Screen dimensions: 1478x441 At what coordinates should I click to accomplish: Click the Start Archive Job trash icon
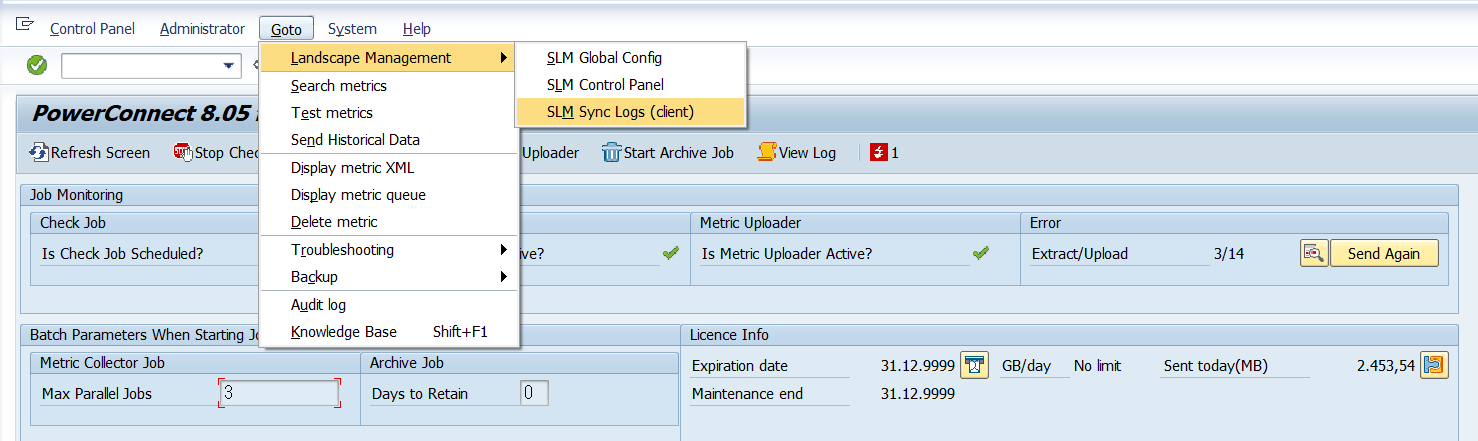(x=611, y=153)
